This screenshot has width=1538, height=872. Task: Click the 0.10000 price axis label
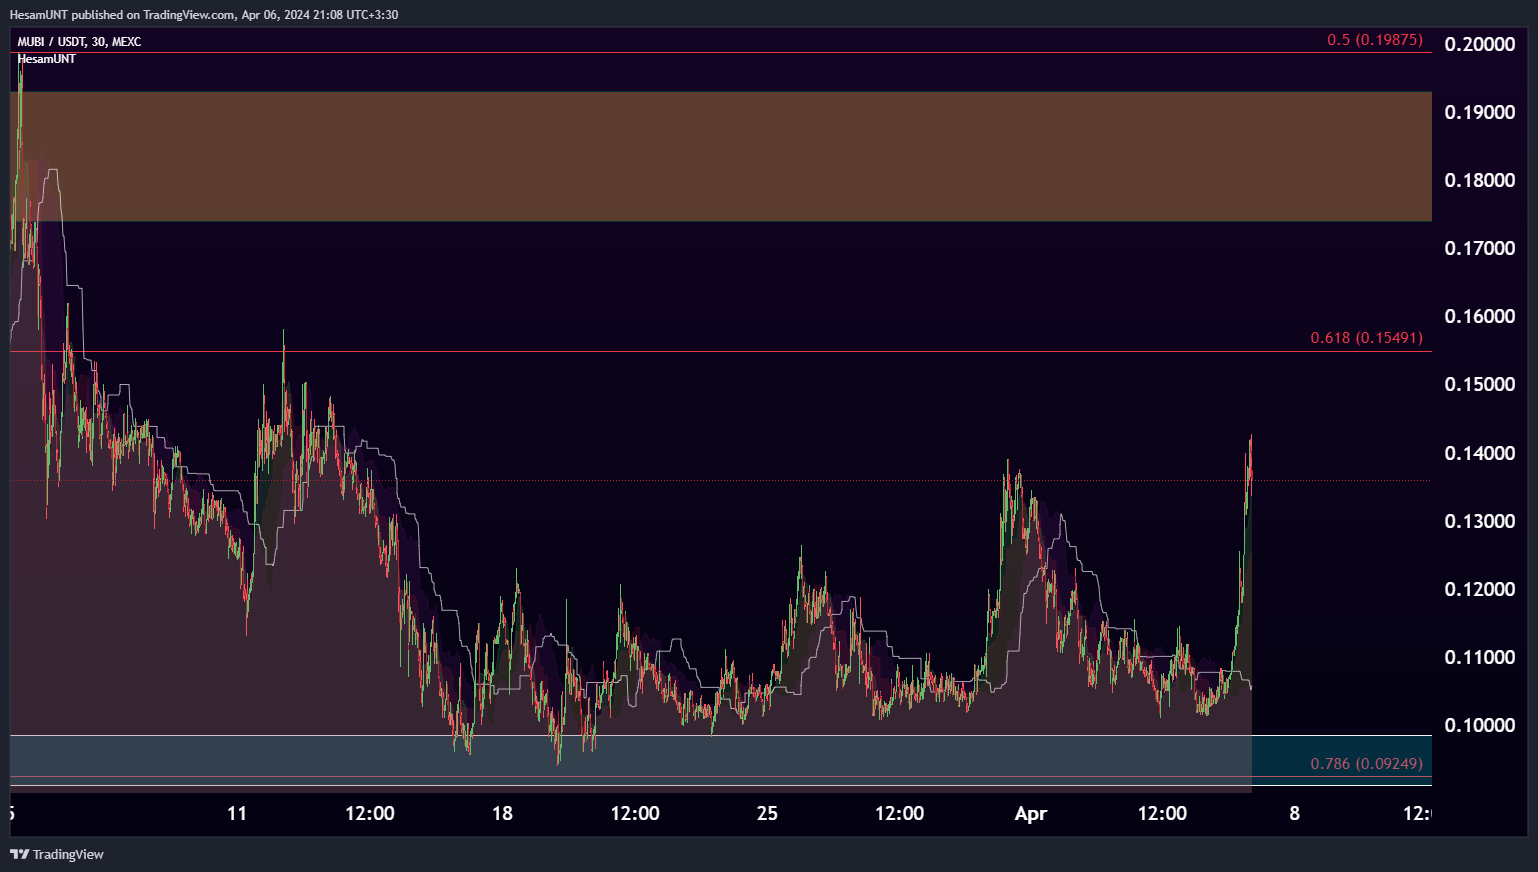tap(1480, 725)
